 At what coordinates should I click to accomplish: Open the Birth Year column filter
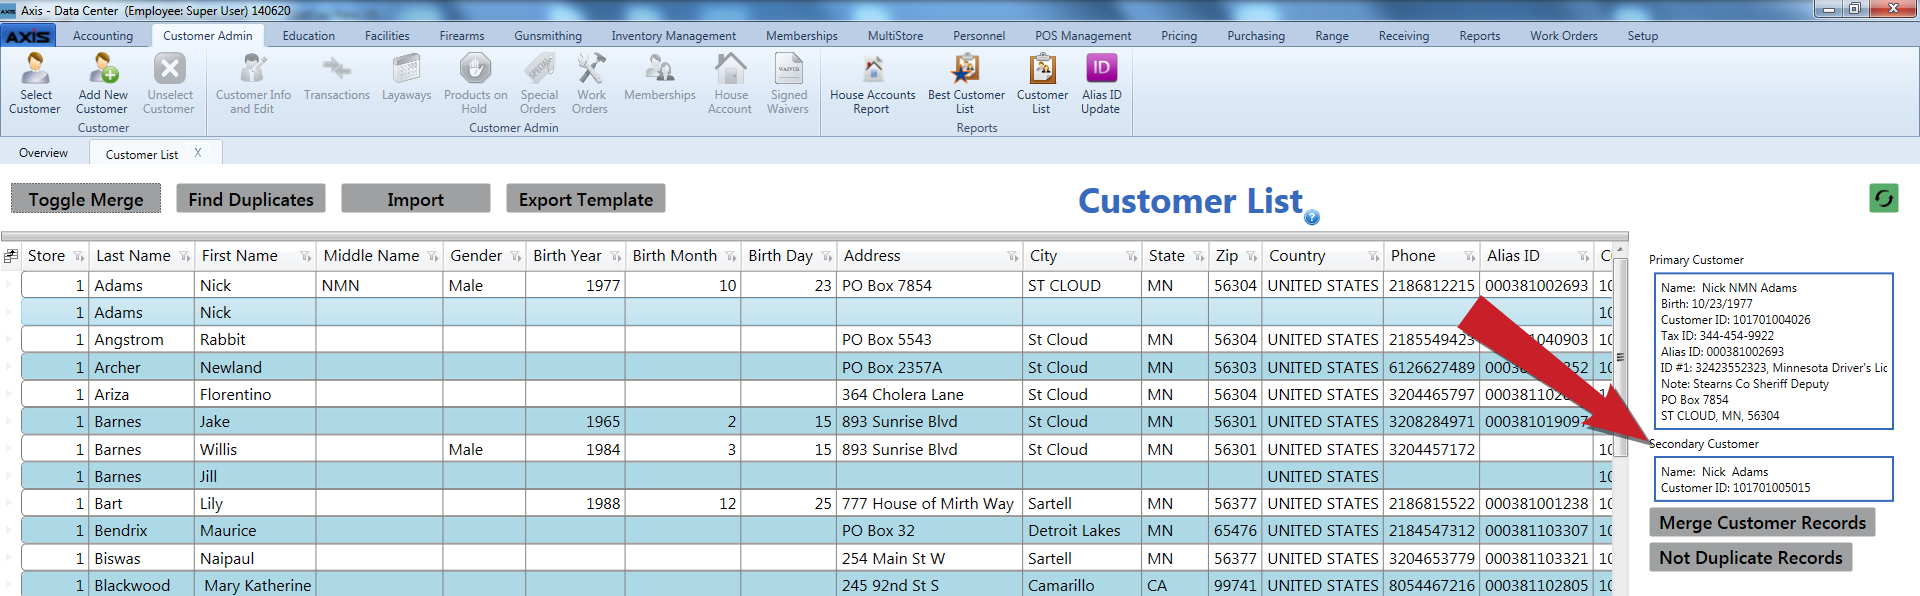pyautogui.click(x=616, y=257)
